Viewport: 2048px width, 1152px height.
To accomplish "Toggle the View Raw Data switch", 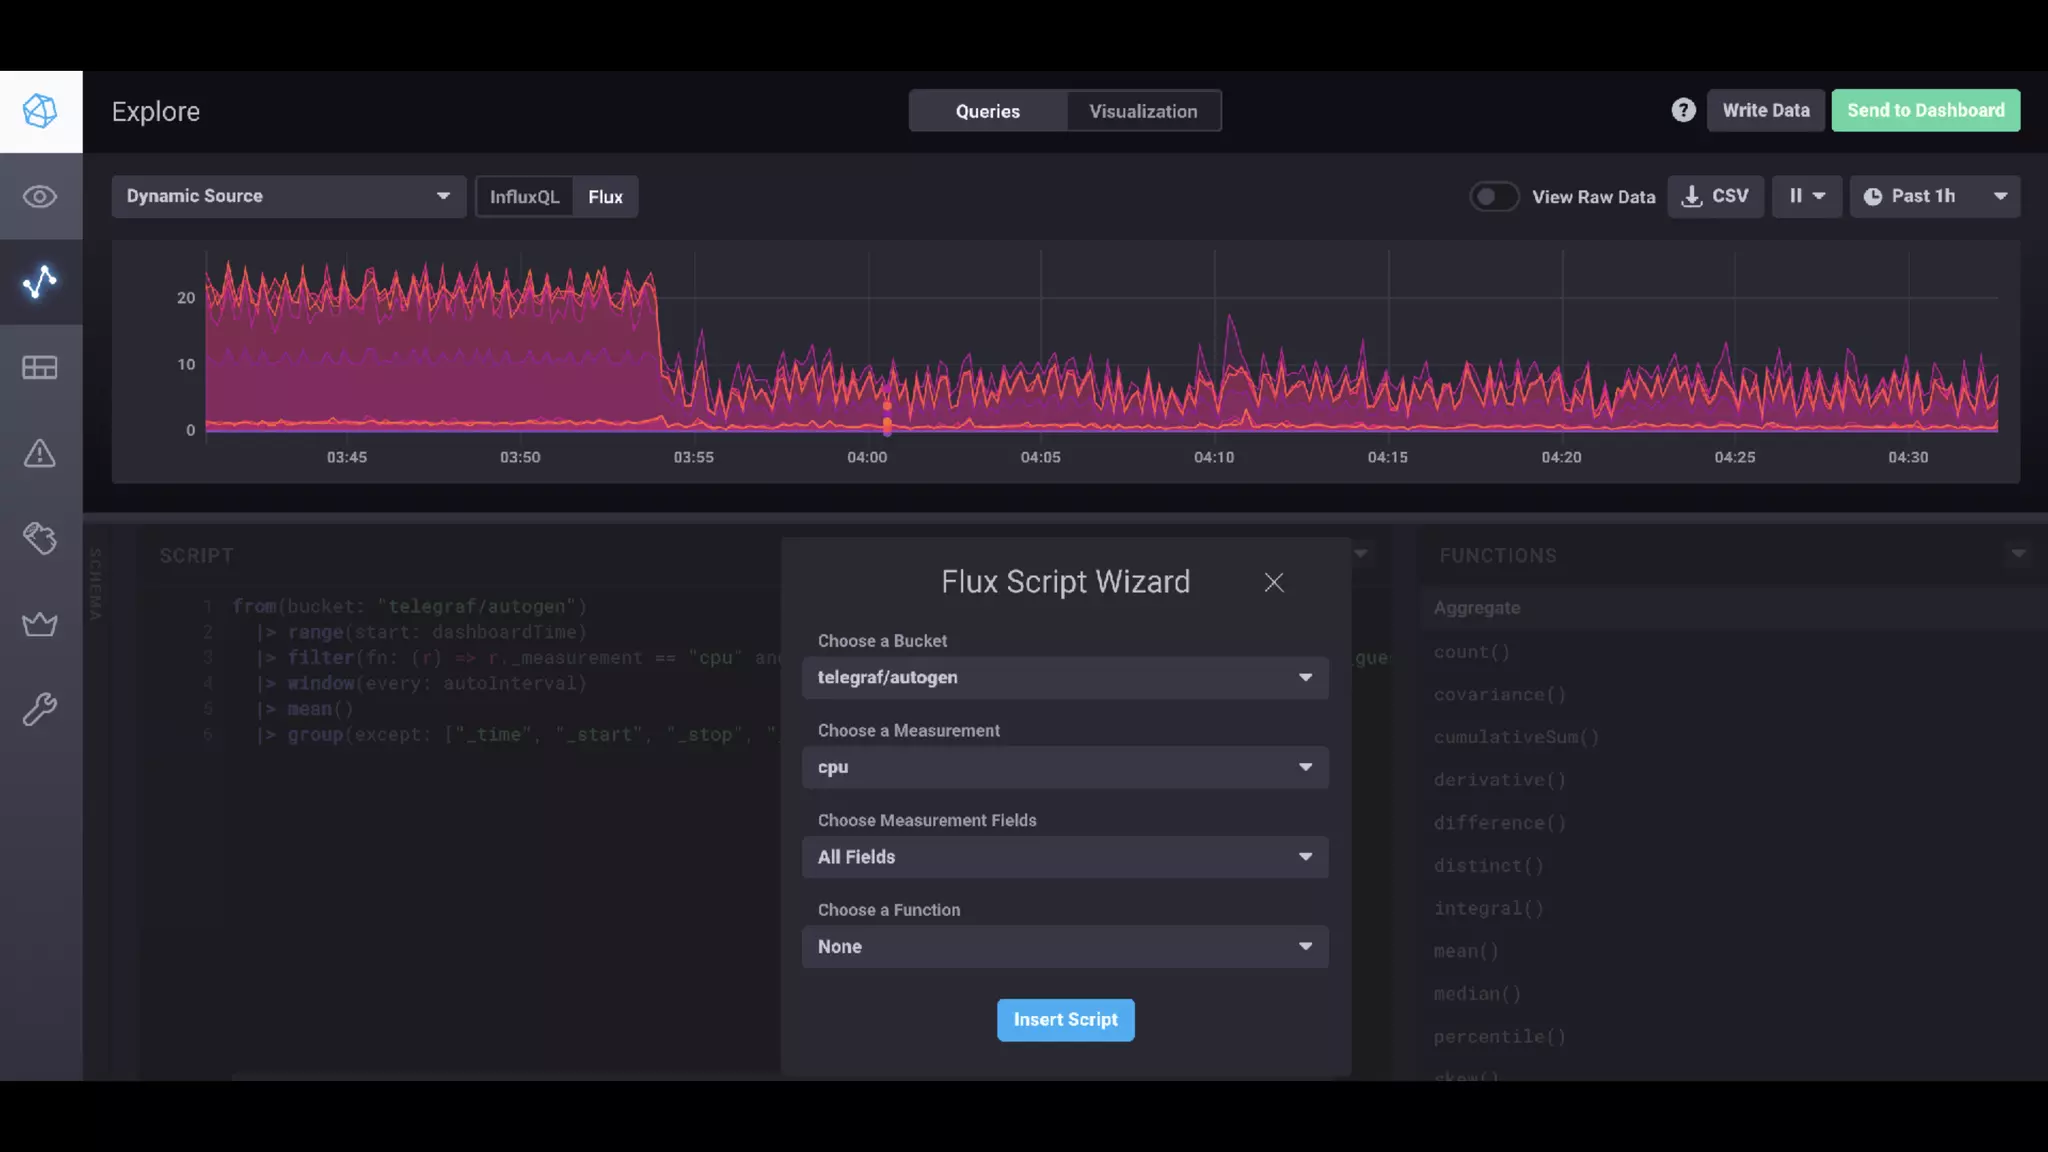I will tap(1494, 197).
